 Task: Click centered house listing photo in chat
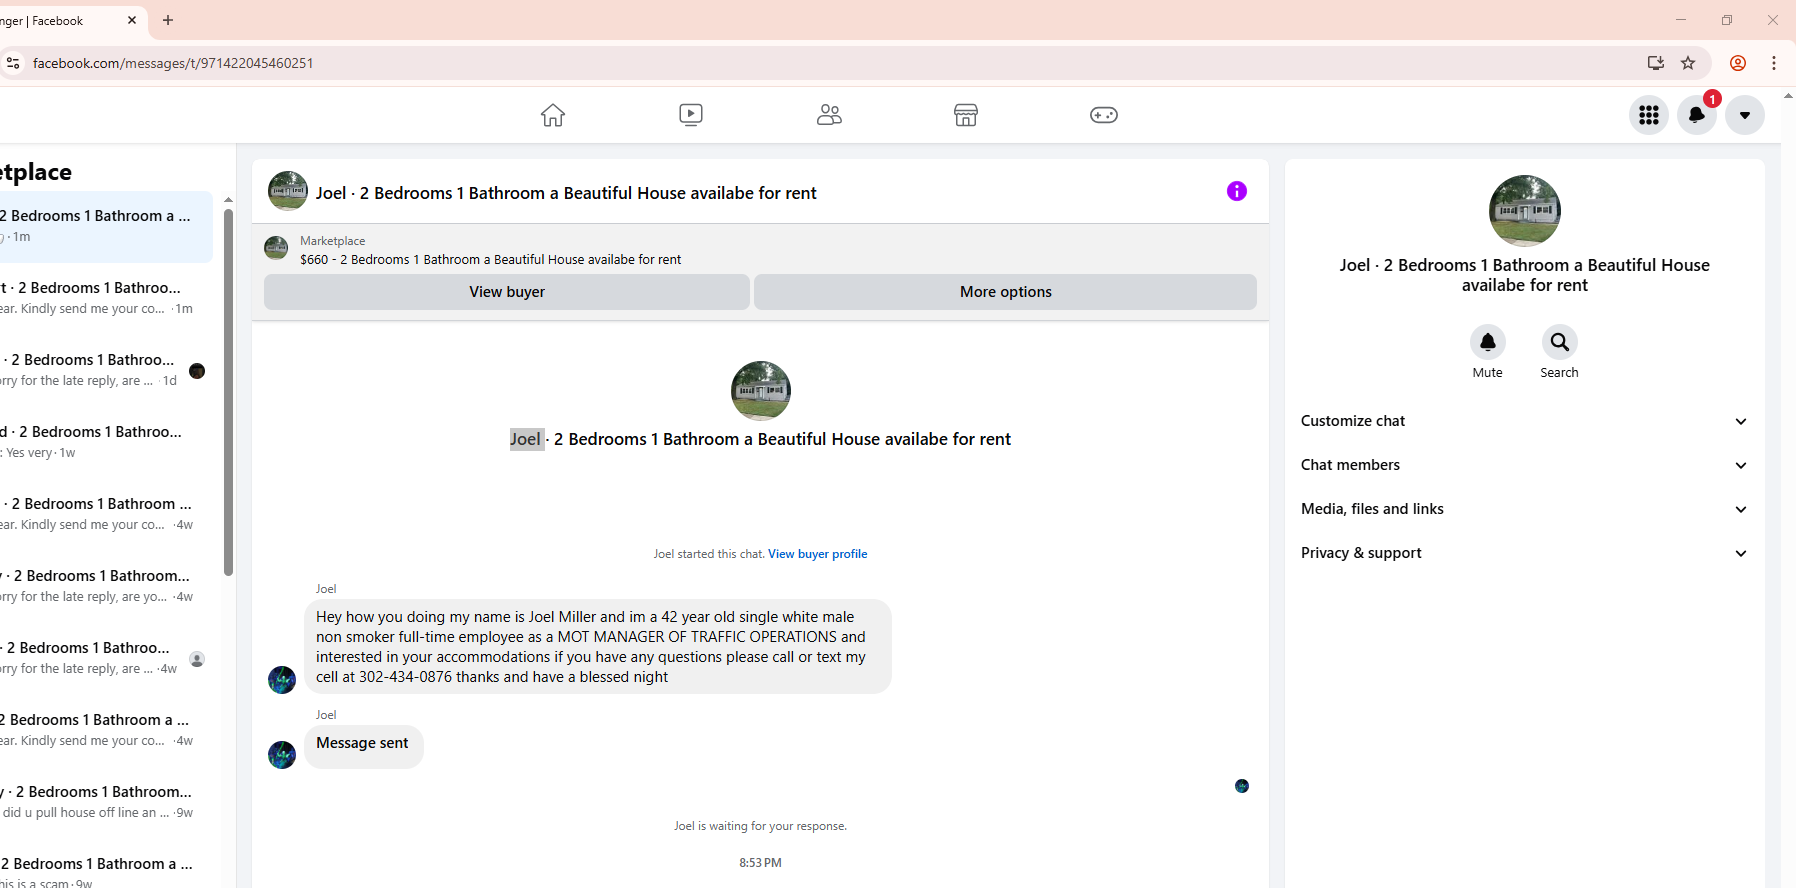click(761, 391)
